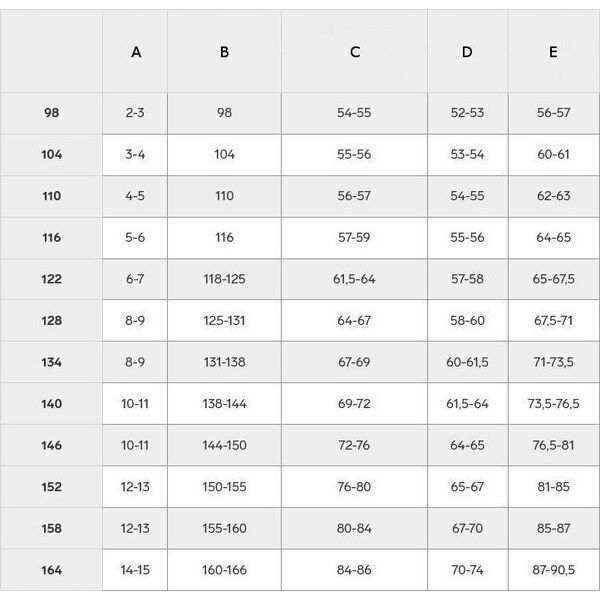600x600 pixels.
Task: Click the cell showing 160-166
Action: point(224,570)
